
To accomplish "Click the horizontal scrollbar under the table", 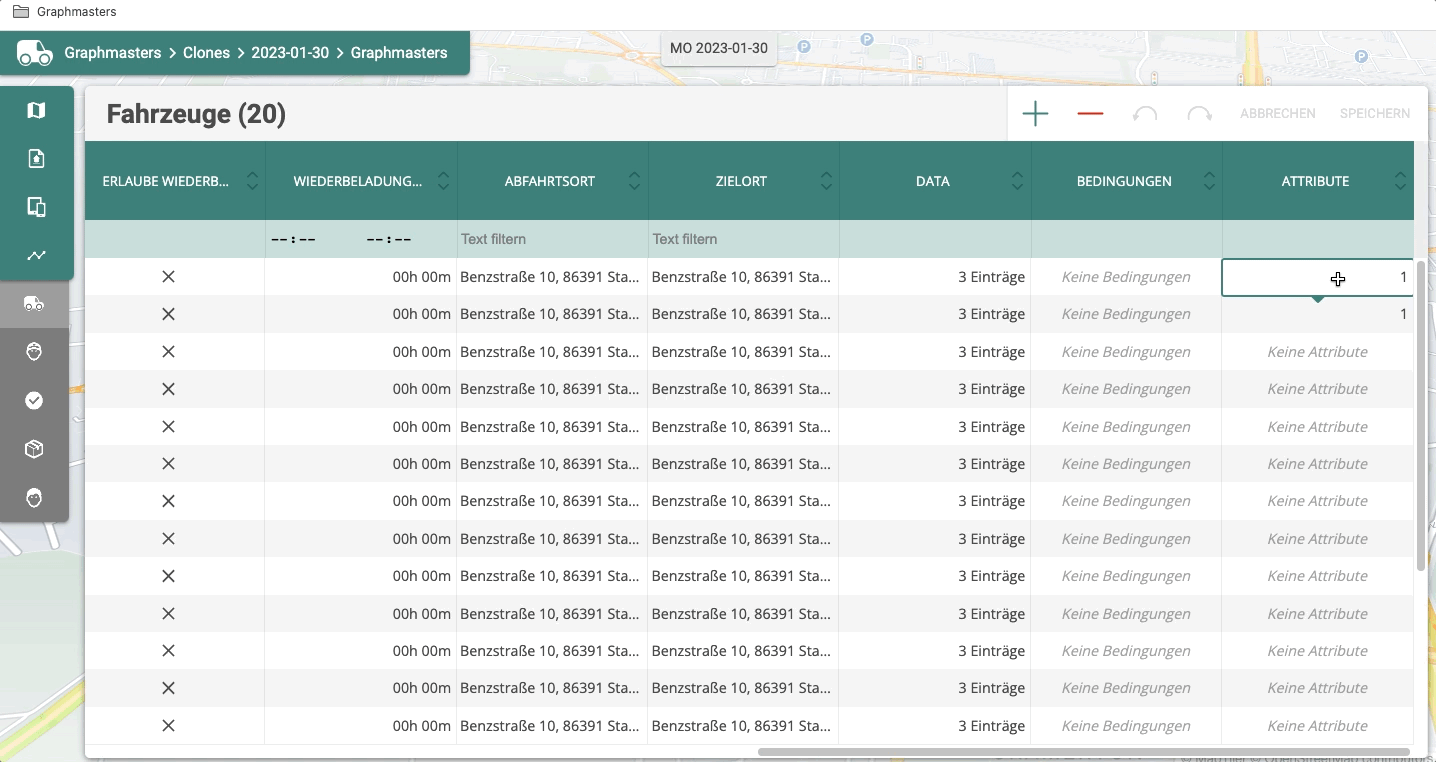I will tap(1084, 752).
